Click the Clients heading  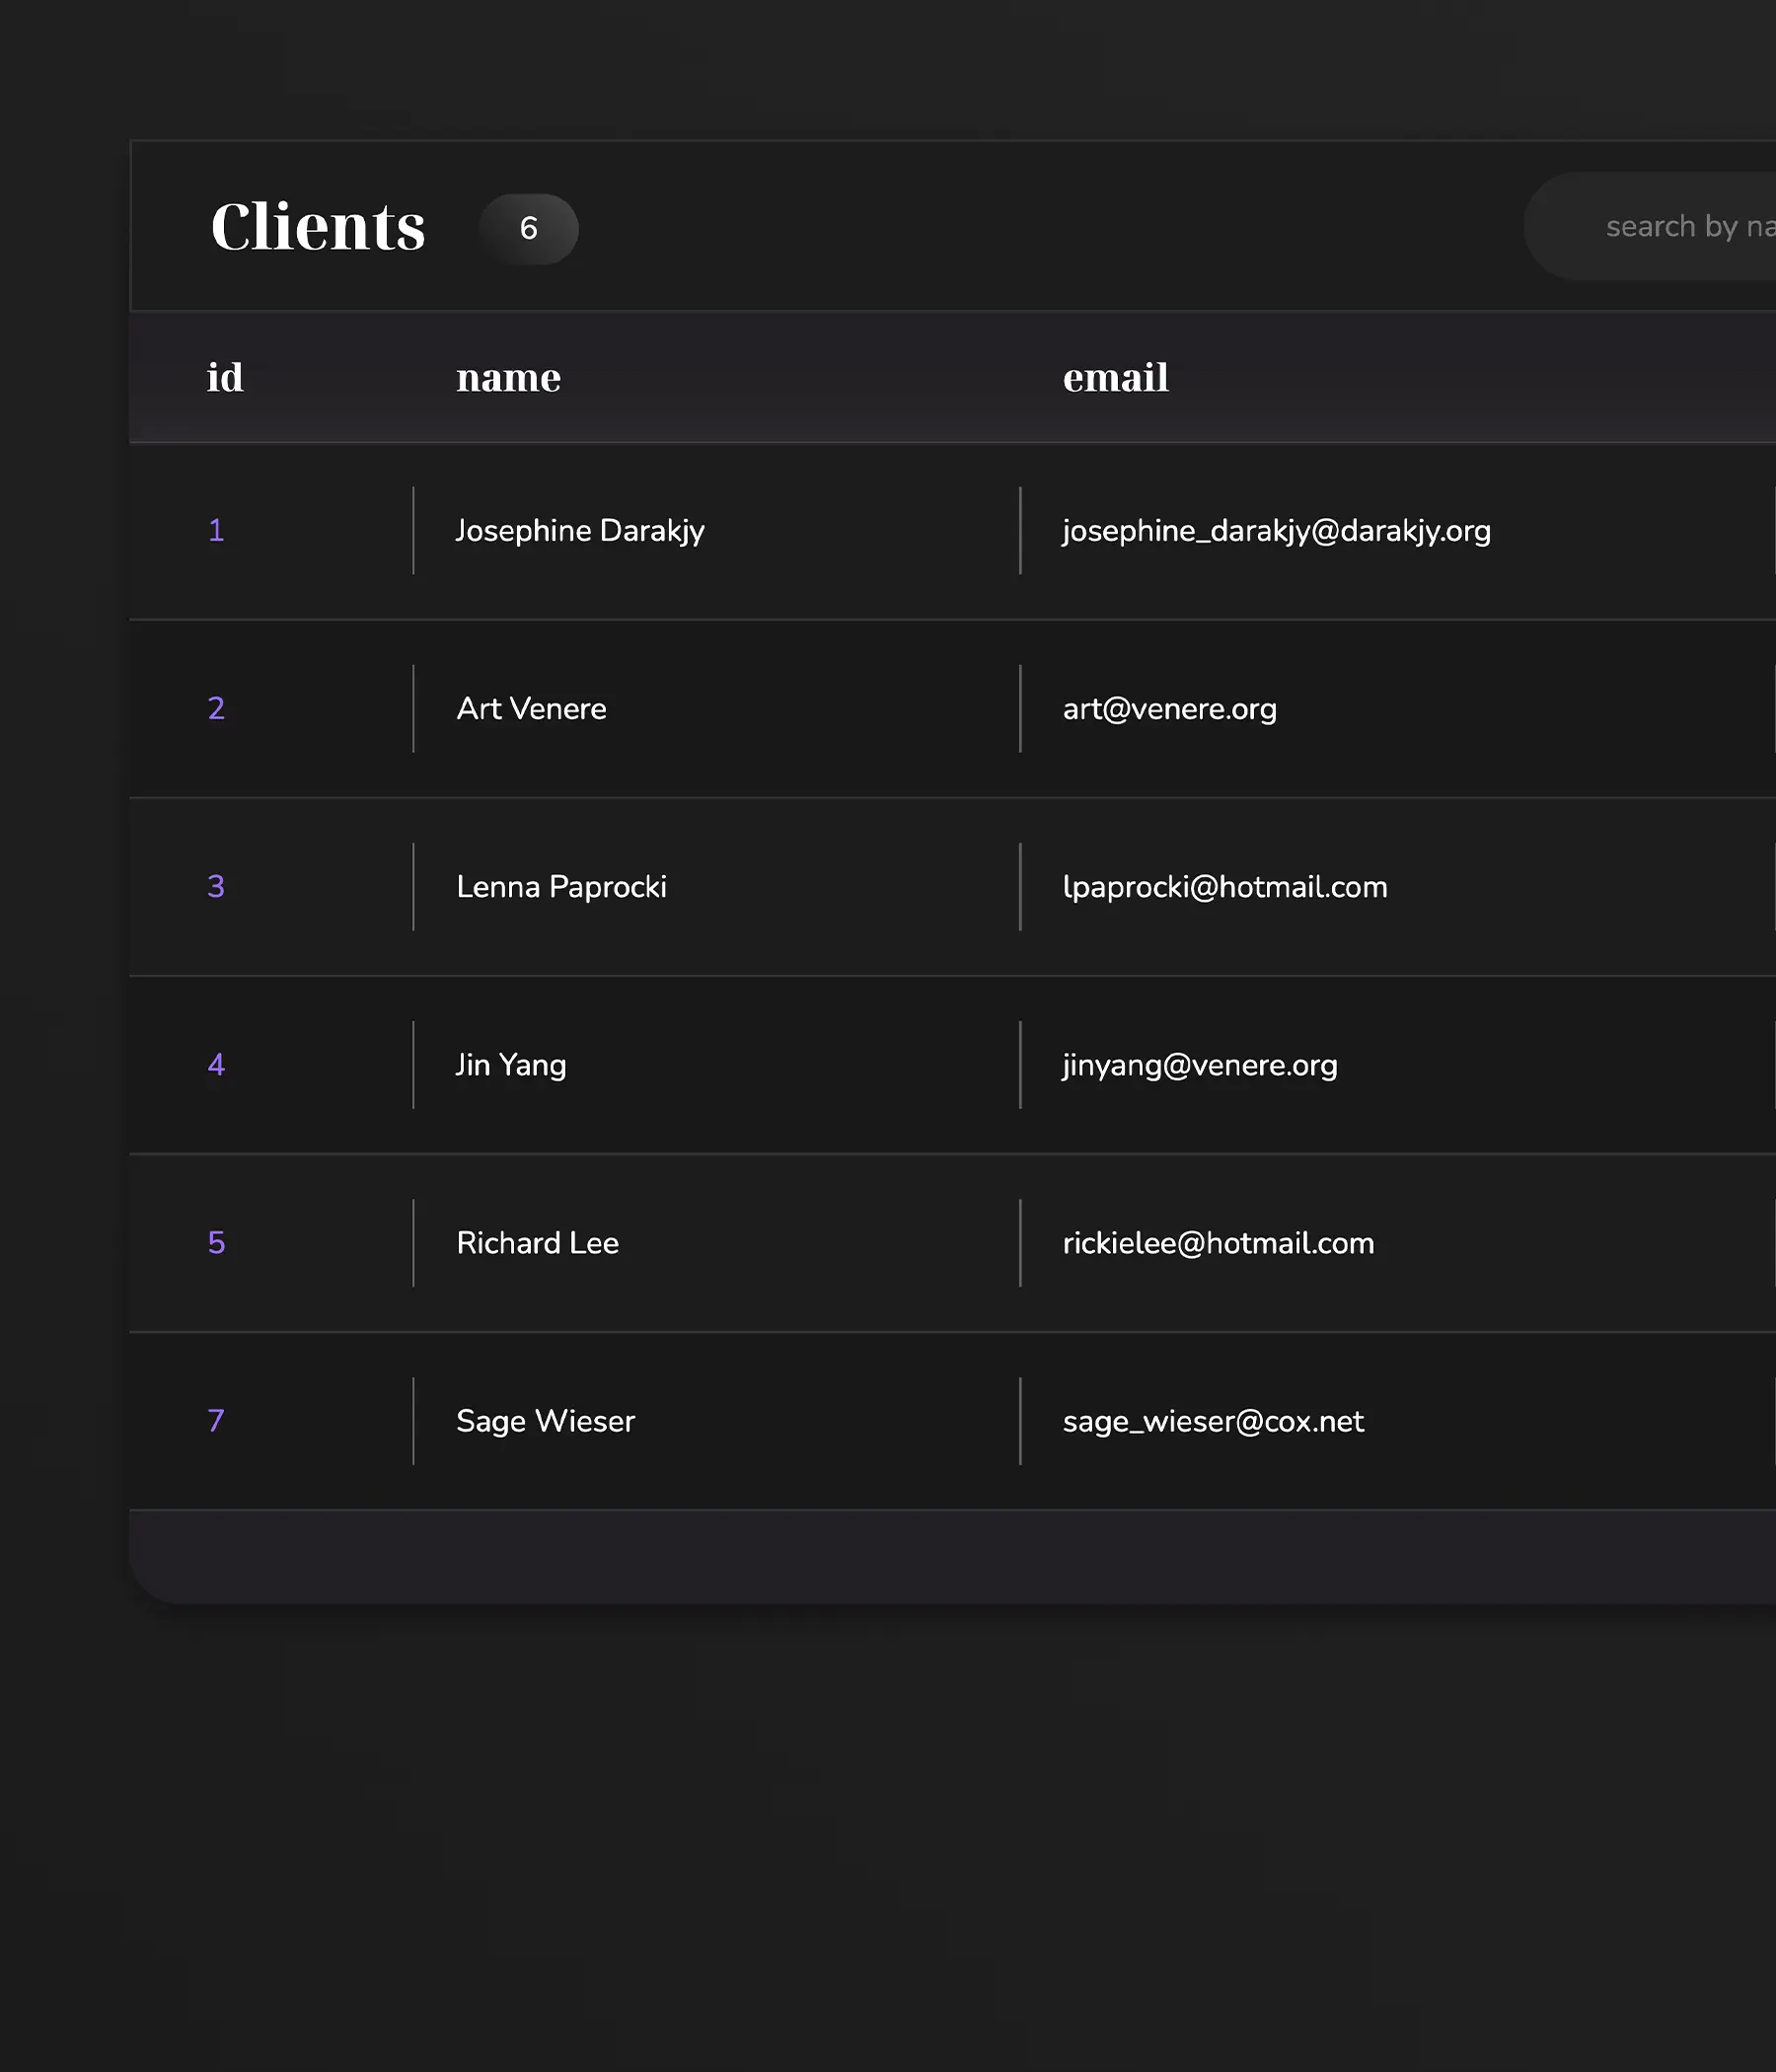318,227
